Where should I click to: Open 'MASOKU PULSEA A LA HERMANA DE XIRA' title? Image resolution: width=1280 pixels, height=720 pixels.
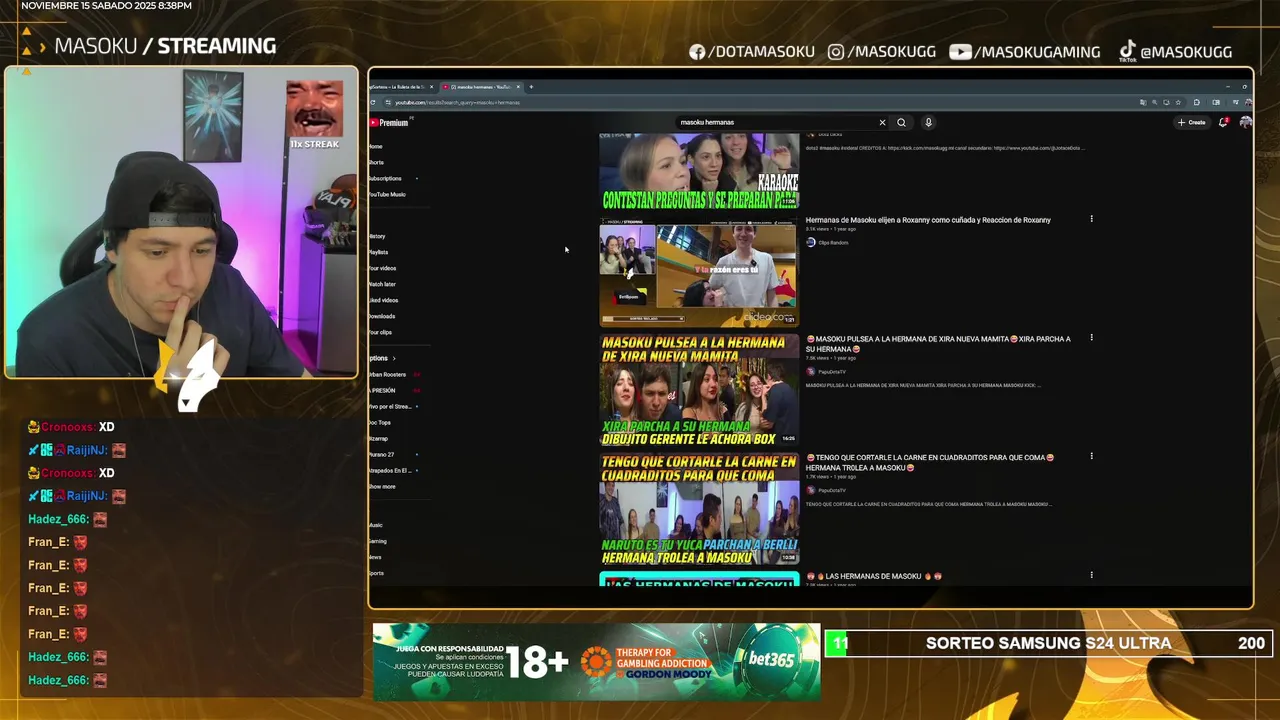point(938,344)
